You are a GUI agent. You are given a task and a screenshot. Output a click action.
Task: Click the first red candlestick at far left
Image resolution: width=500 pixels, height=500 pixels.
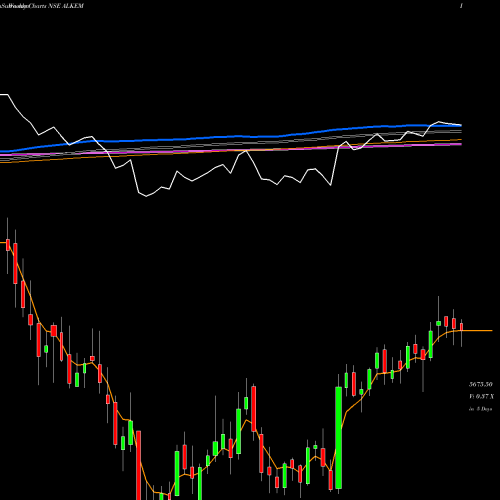coord(8,245)
